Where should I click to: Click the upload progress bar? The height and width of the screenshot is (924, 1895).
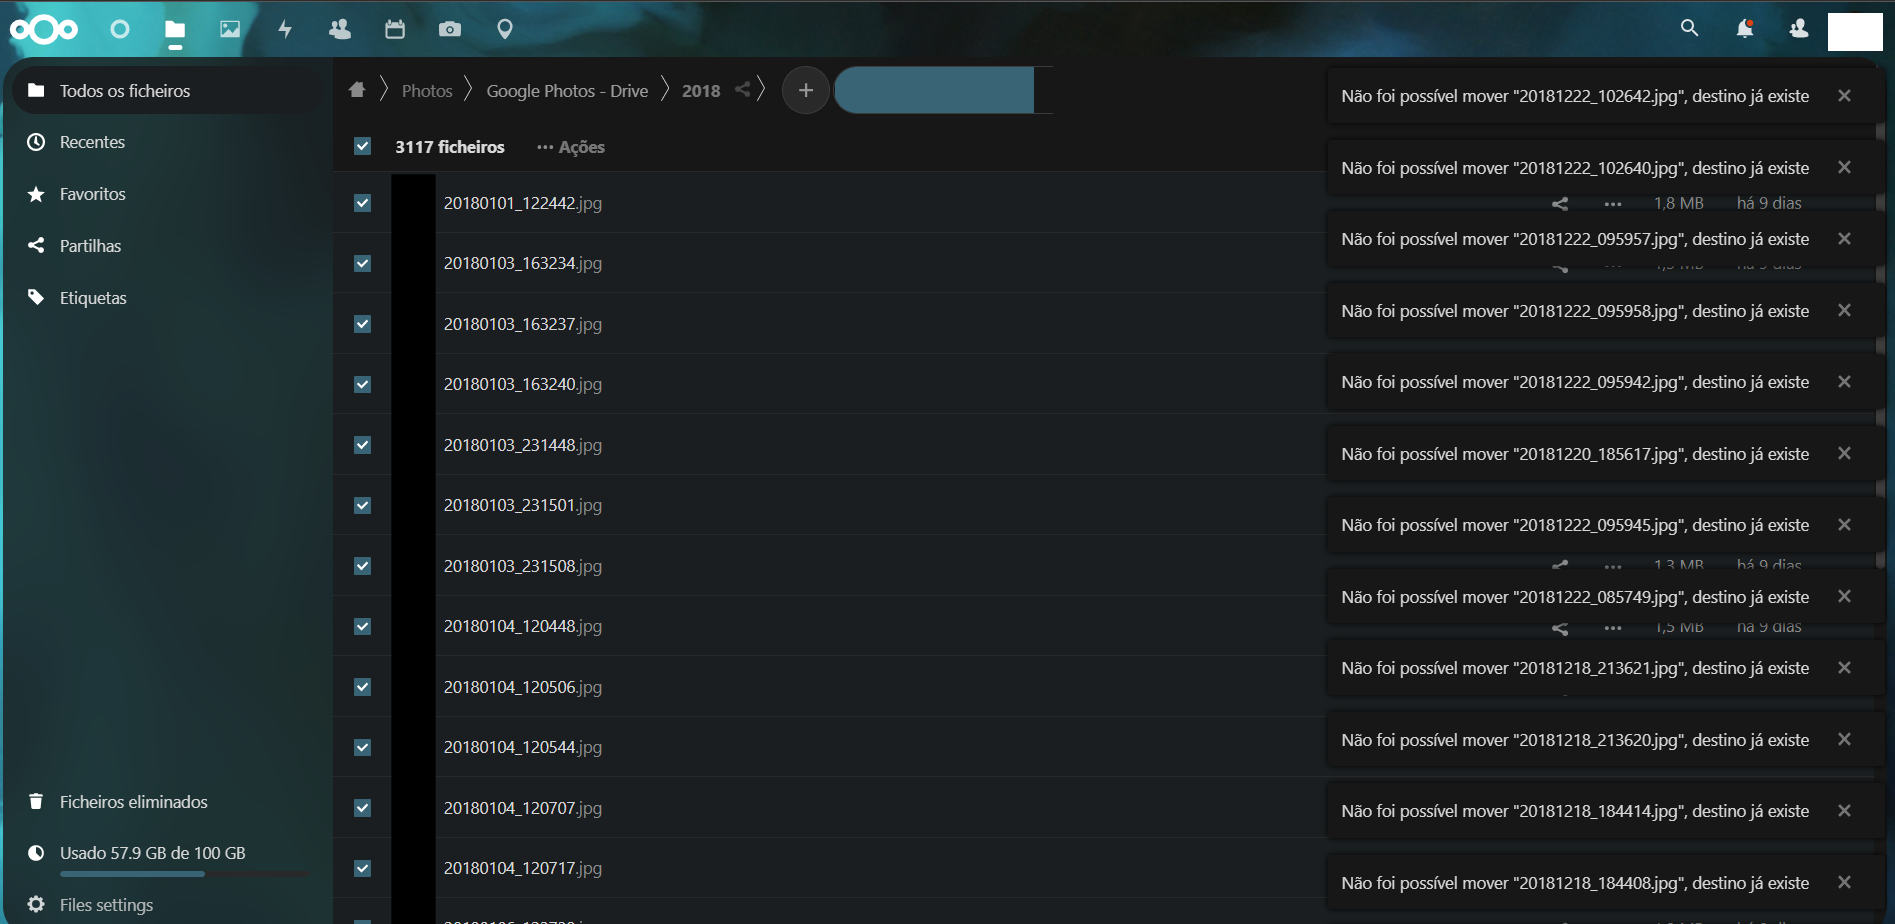coord(934,90)
